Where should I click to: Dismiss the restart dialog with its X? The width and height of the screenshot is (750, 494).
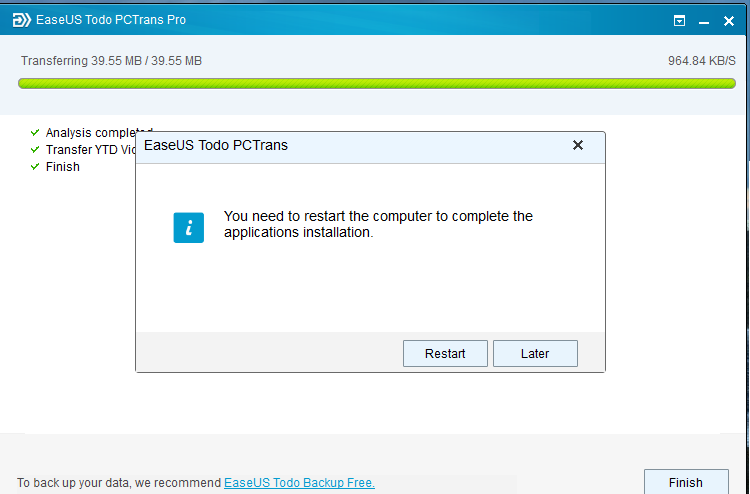(x=578, y=145)
